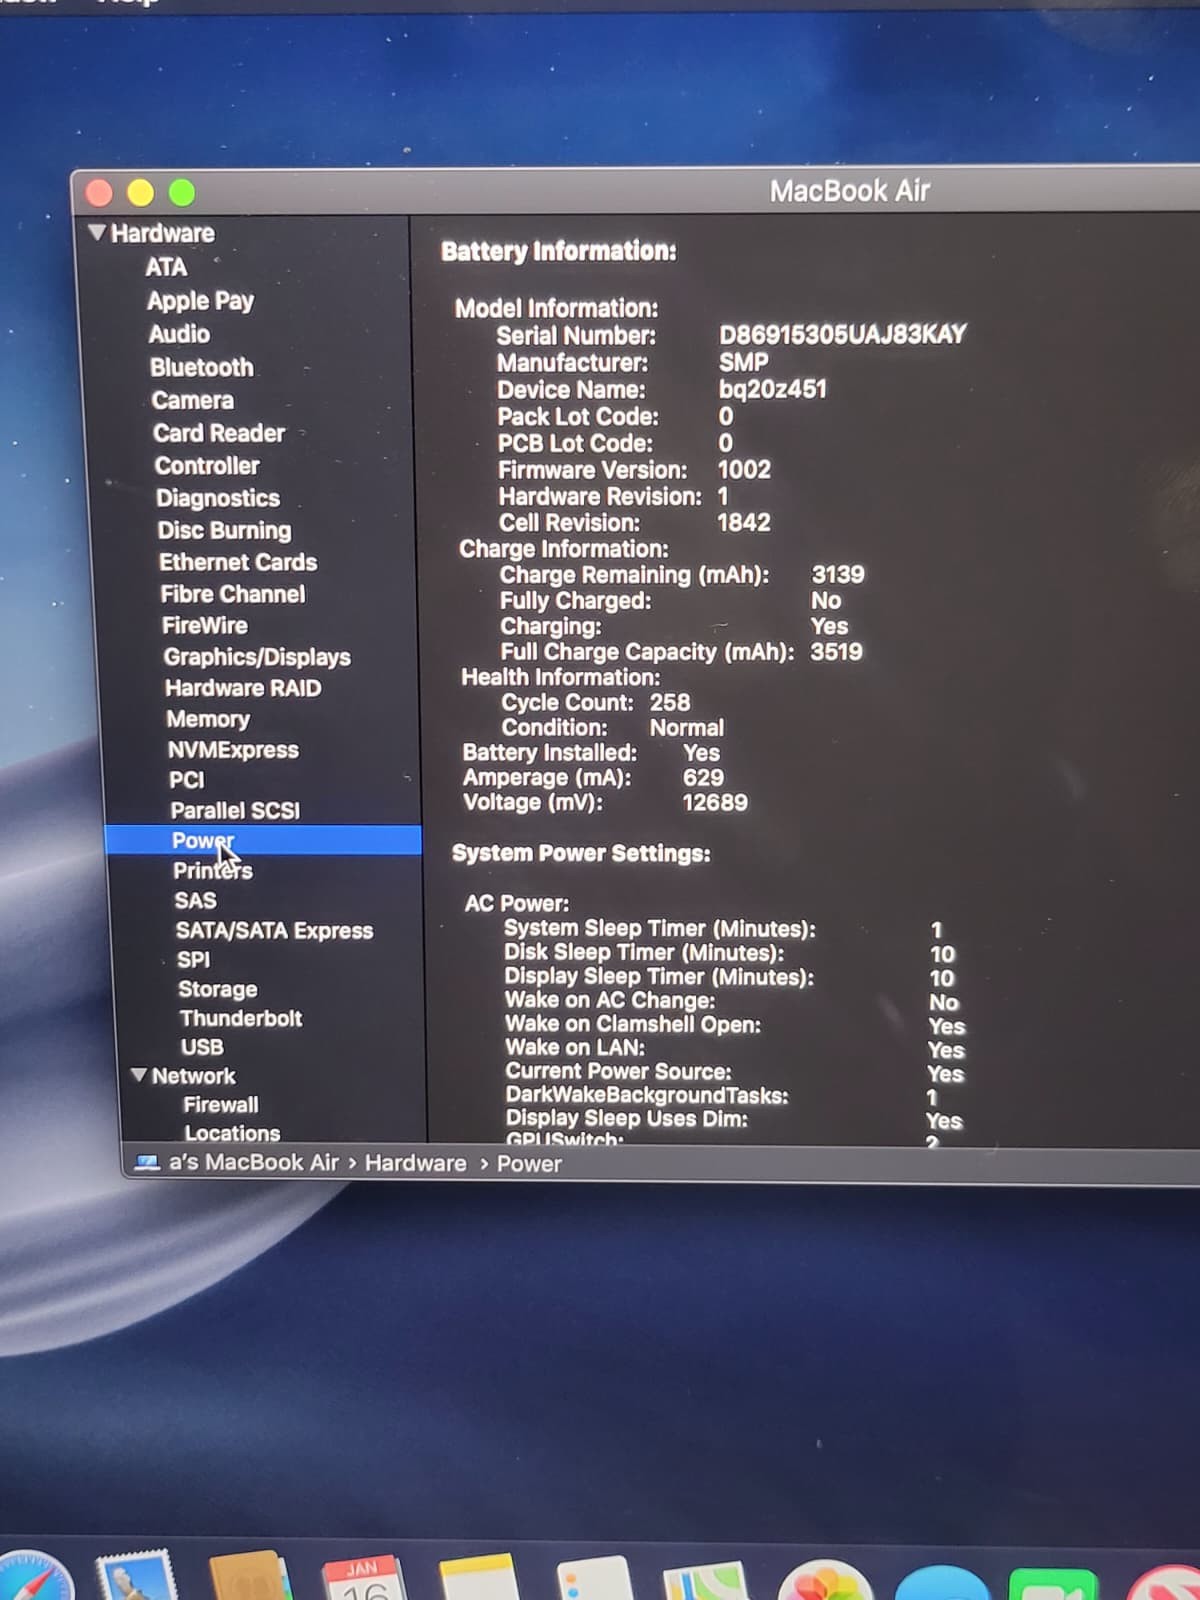
Task: Show USB device information
Action: (x=202, y=1047)
